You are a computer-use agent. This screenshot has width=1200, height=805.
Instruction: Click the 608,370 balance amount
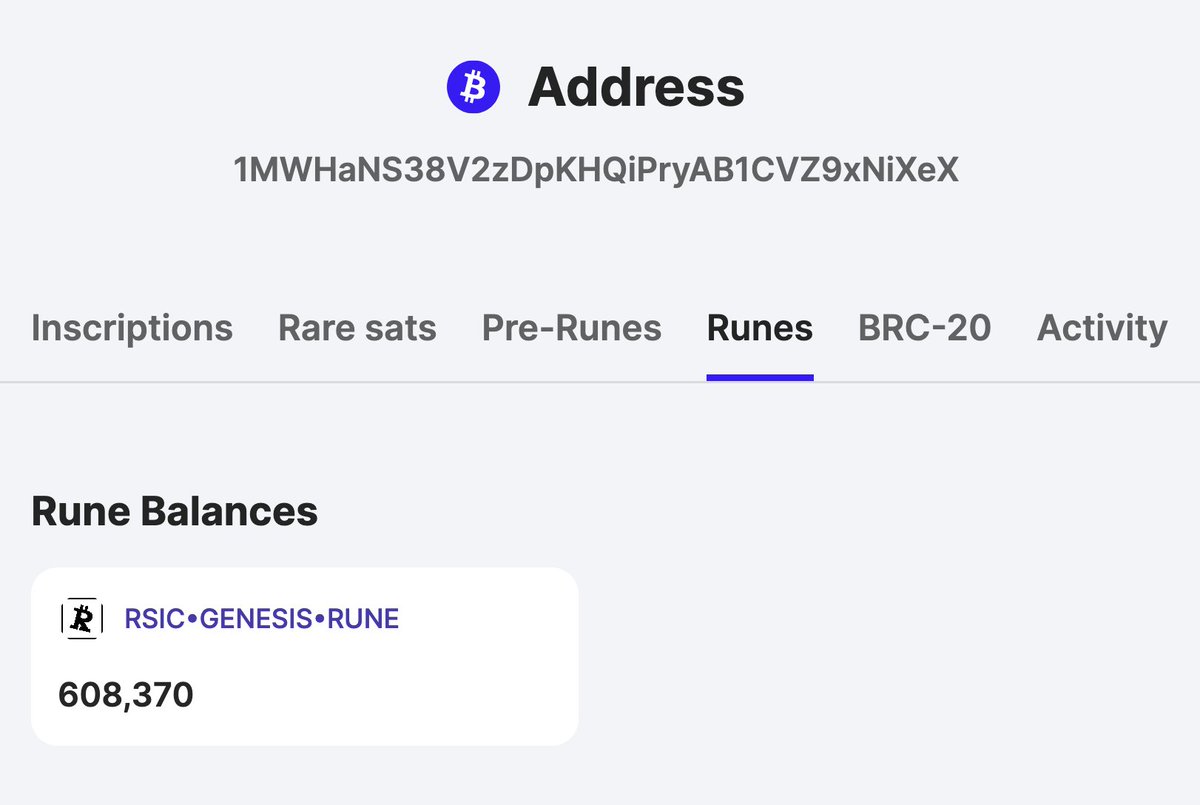point(126,693)
